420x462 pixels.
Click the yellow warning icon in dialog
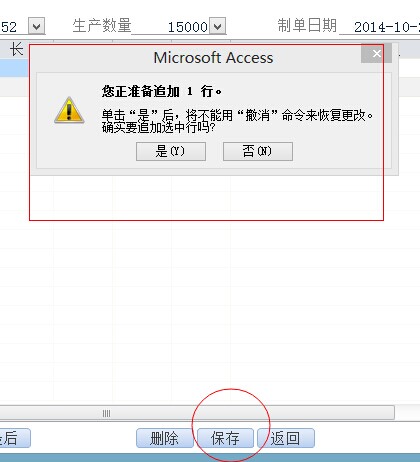[69, 111]
